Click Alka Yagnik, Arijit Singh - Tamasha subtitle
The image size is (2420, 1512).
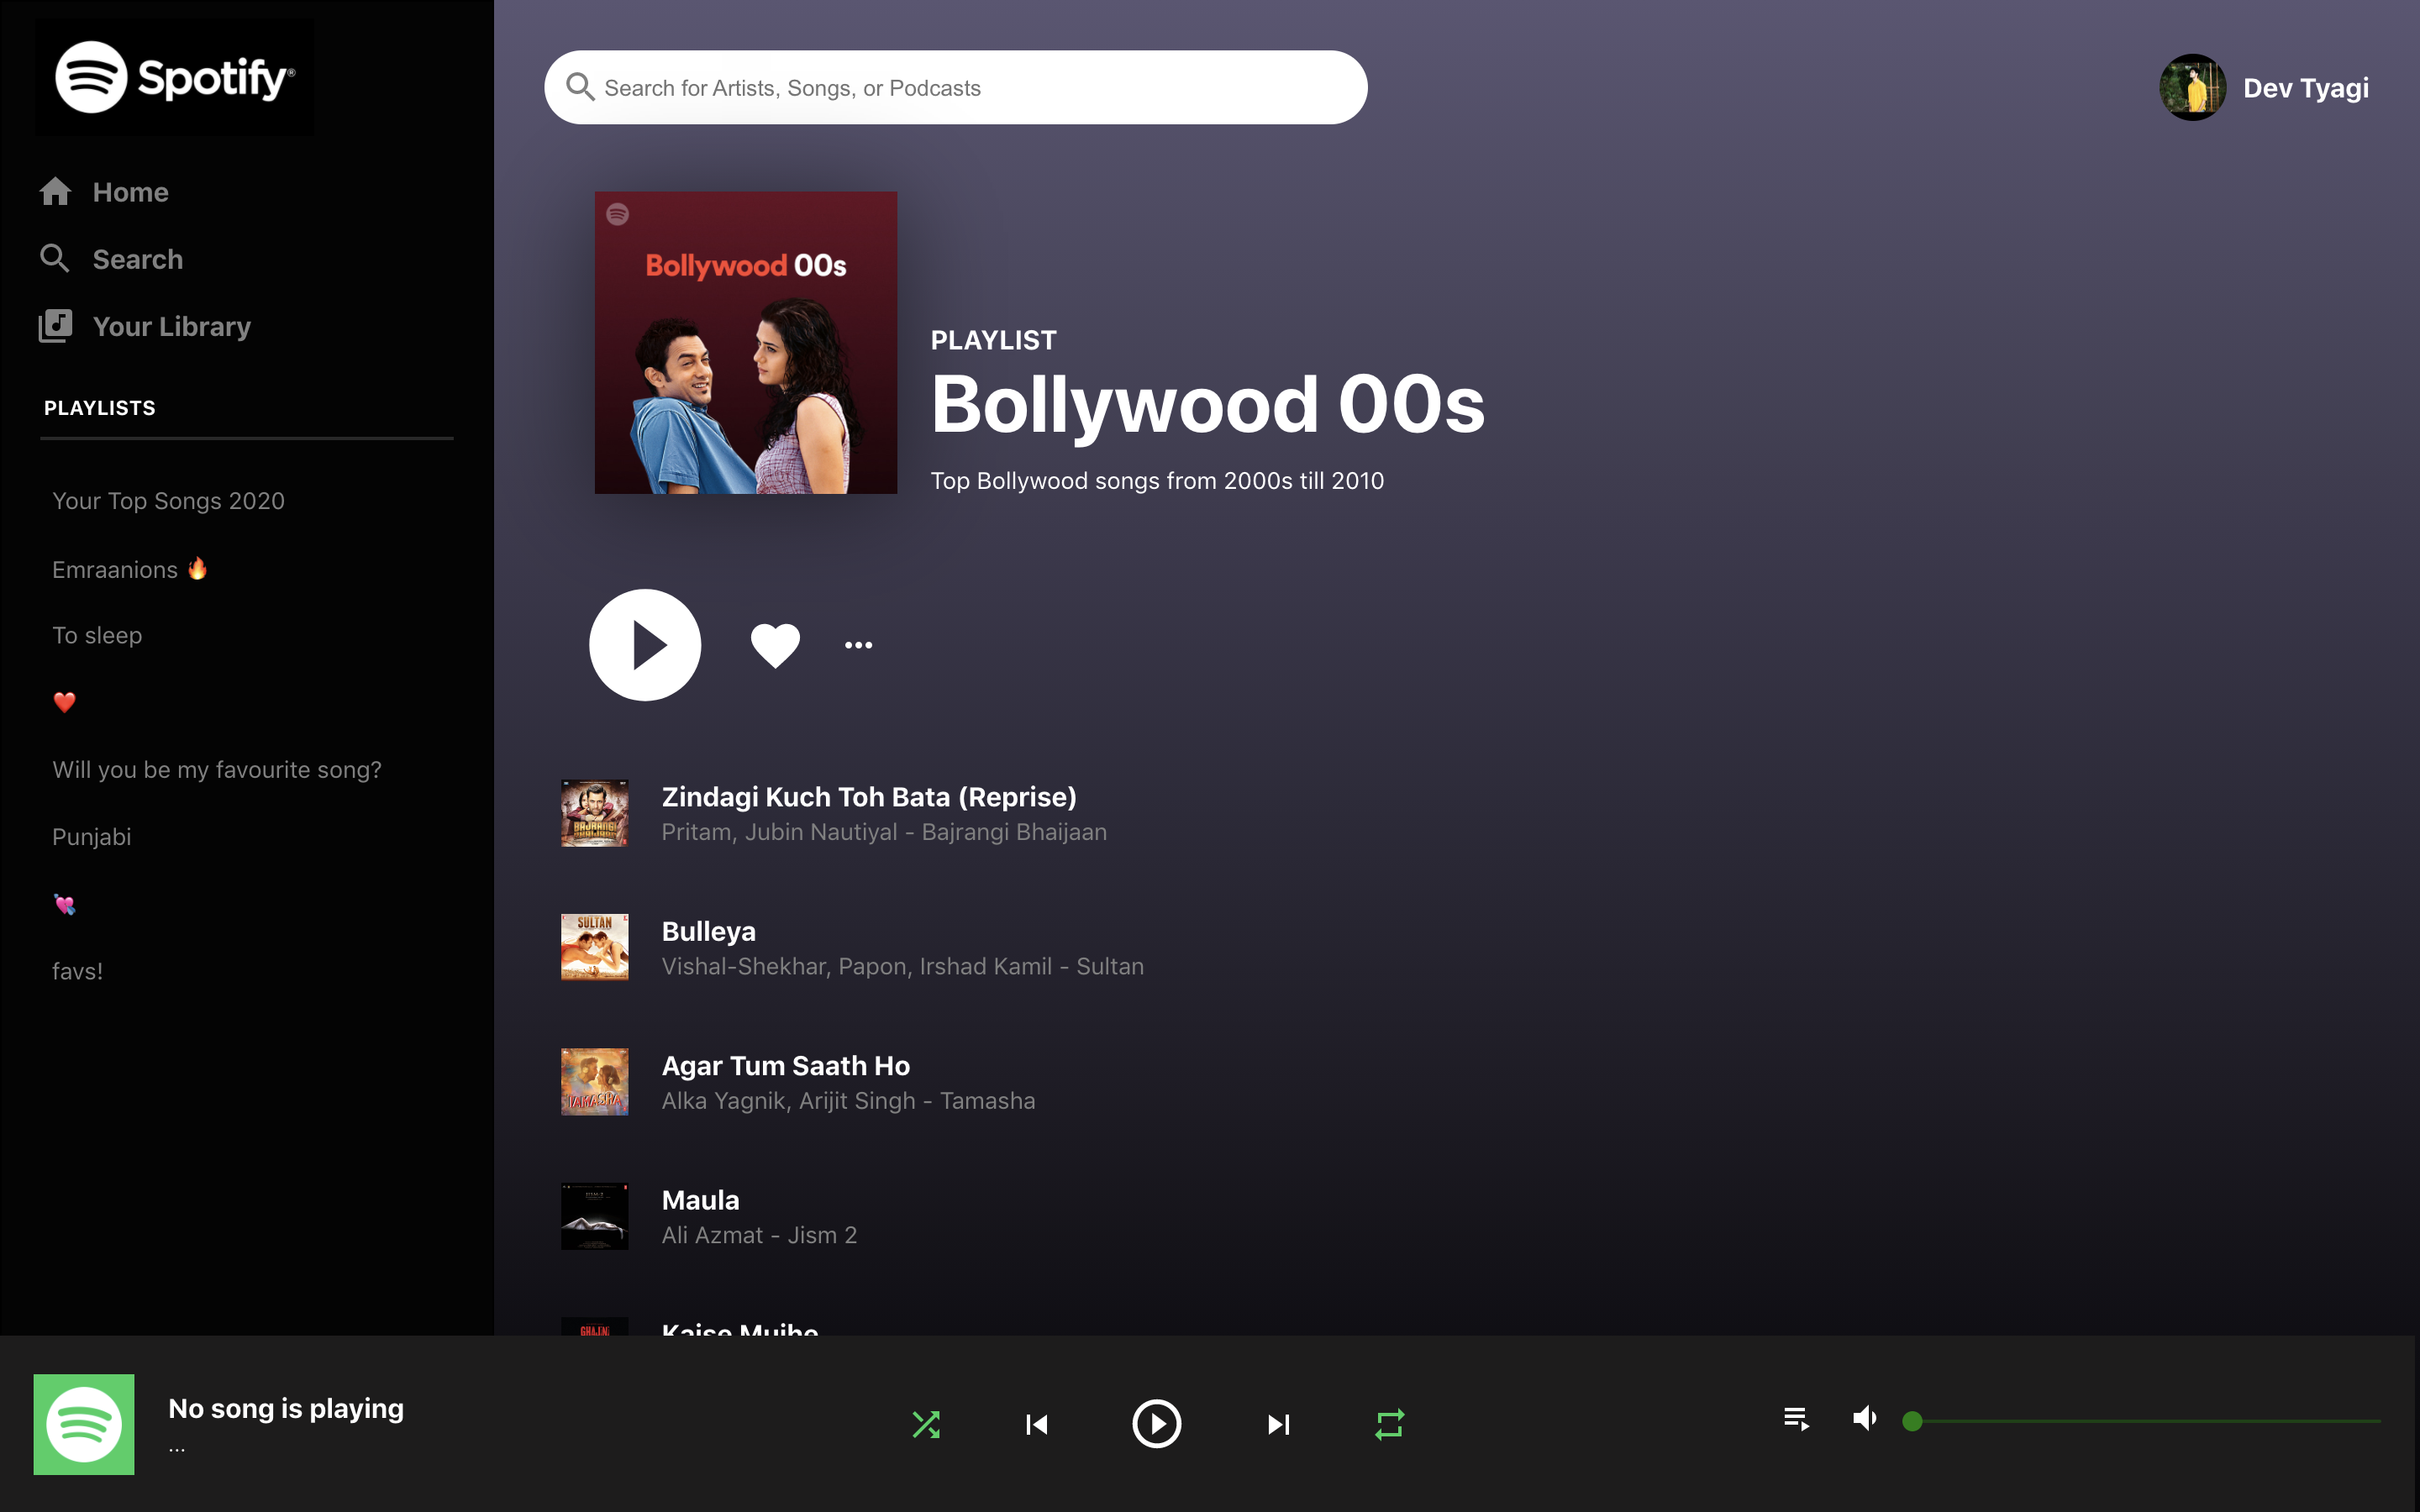coord(848,1101)
